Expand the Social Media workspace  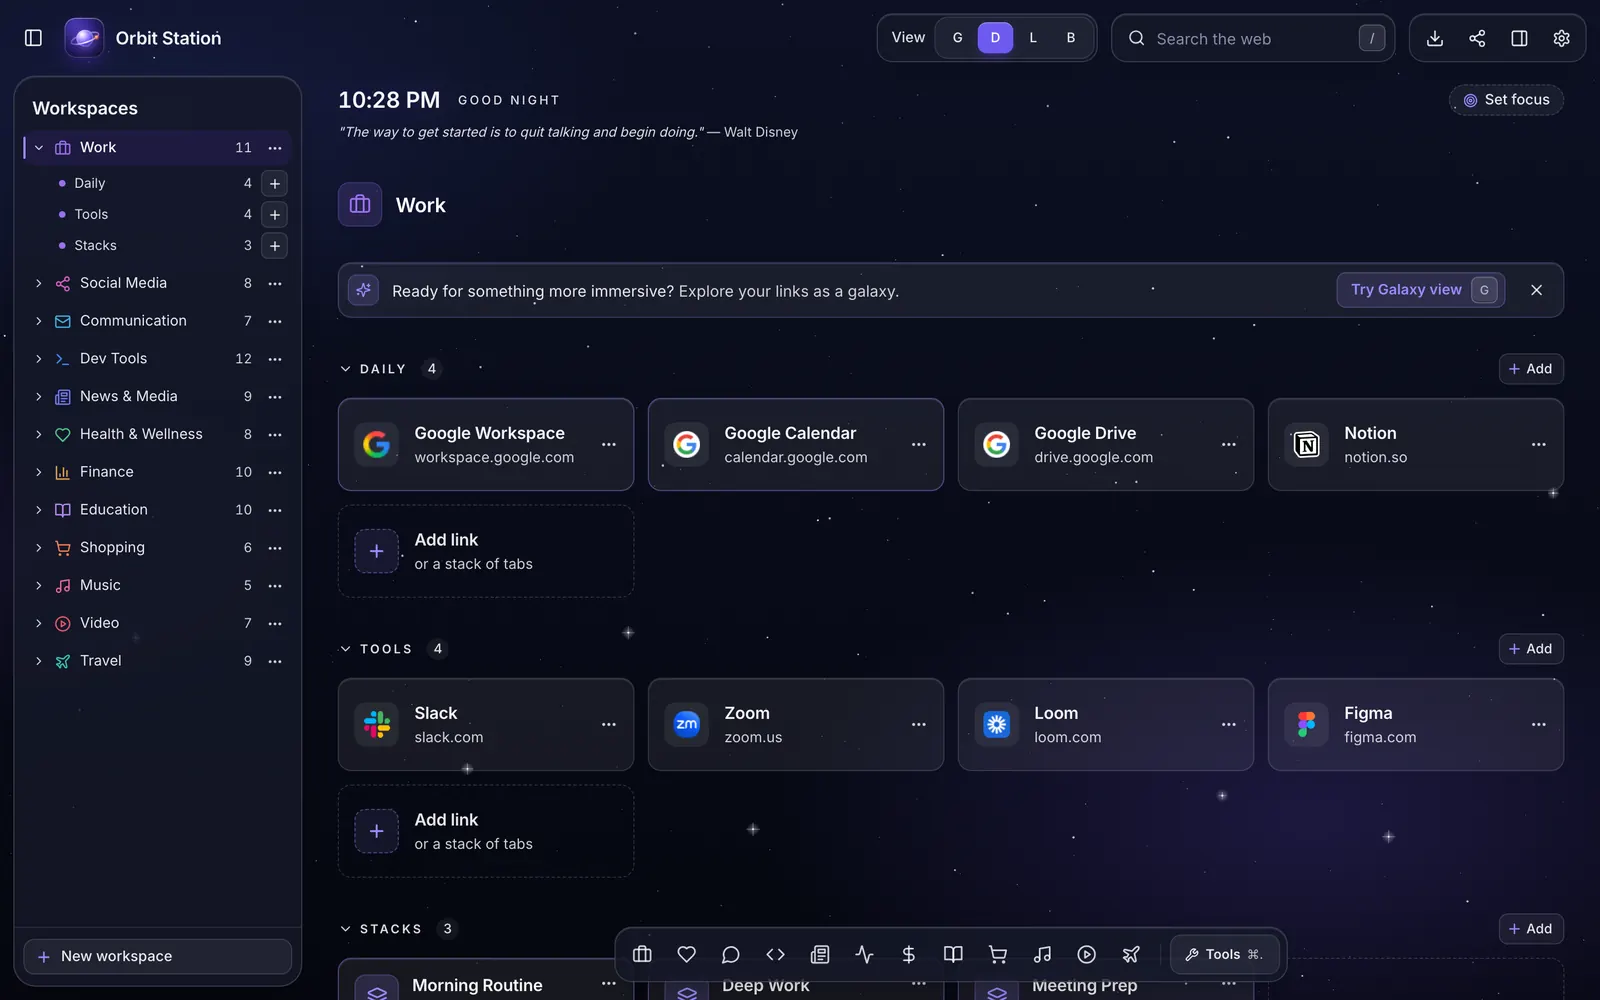click(x=39, y=284)
